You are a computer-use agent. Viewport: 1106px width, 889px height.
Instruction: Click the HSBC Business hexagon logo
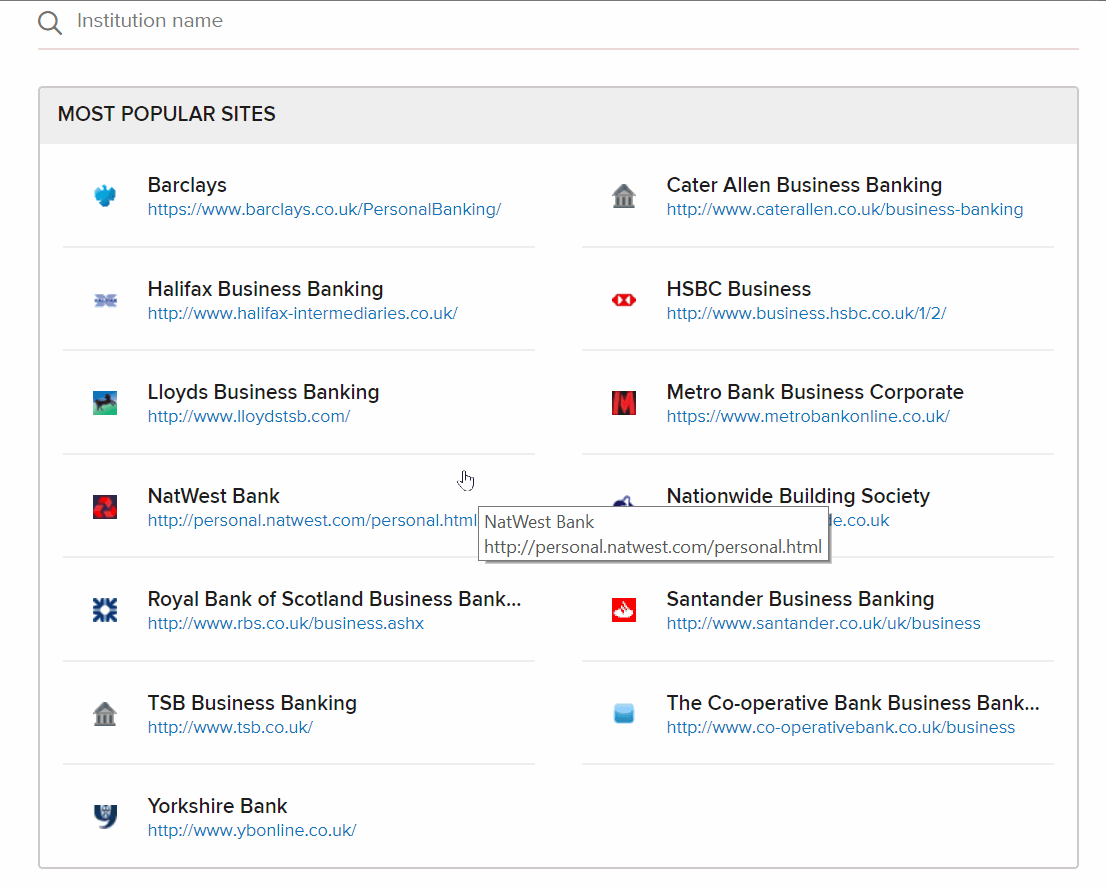click(624, 300)
